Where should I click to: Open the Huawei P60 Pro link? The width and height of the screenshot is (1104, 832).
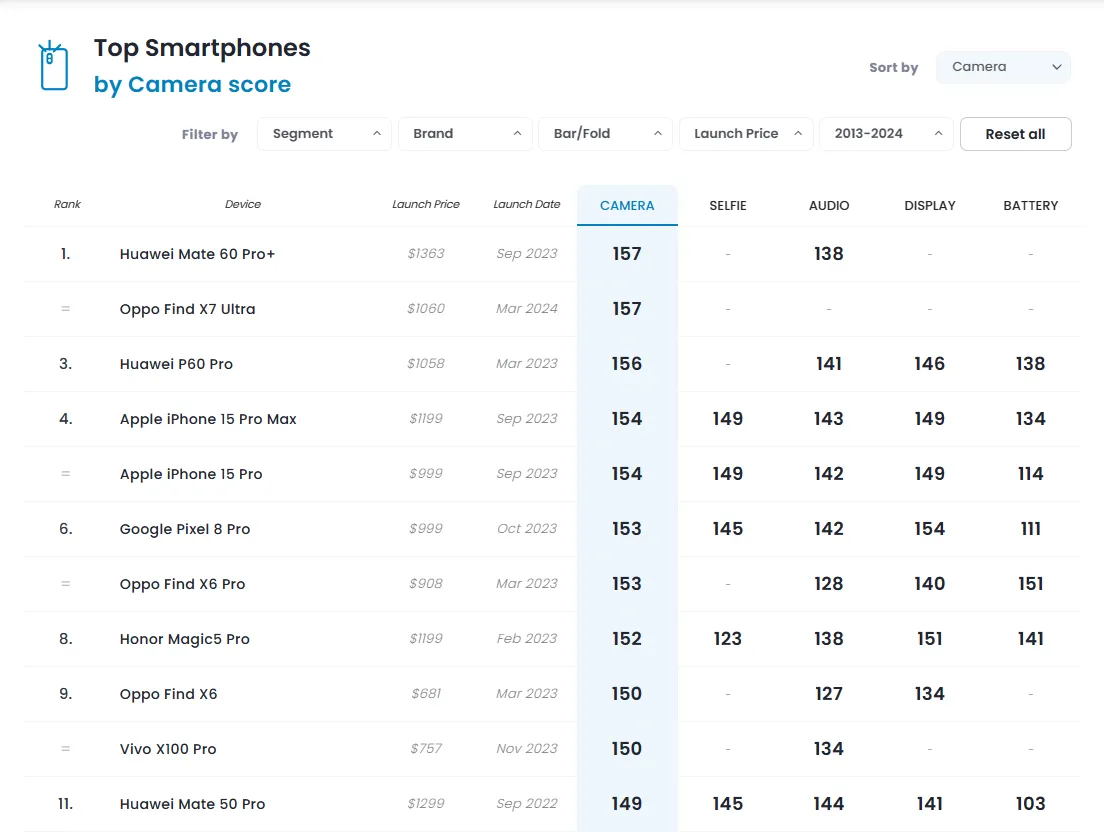click(x=176, y=364)
